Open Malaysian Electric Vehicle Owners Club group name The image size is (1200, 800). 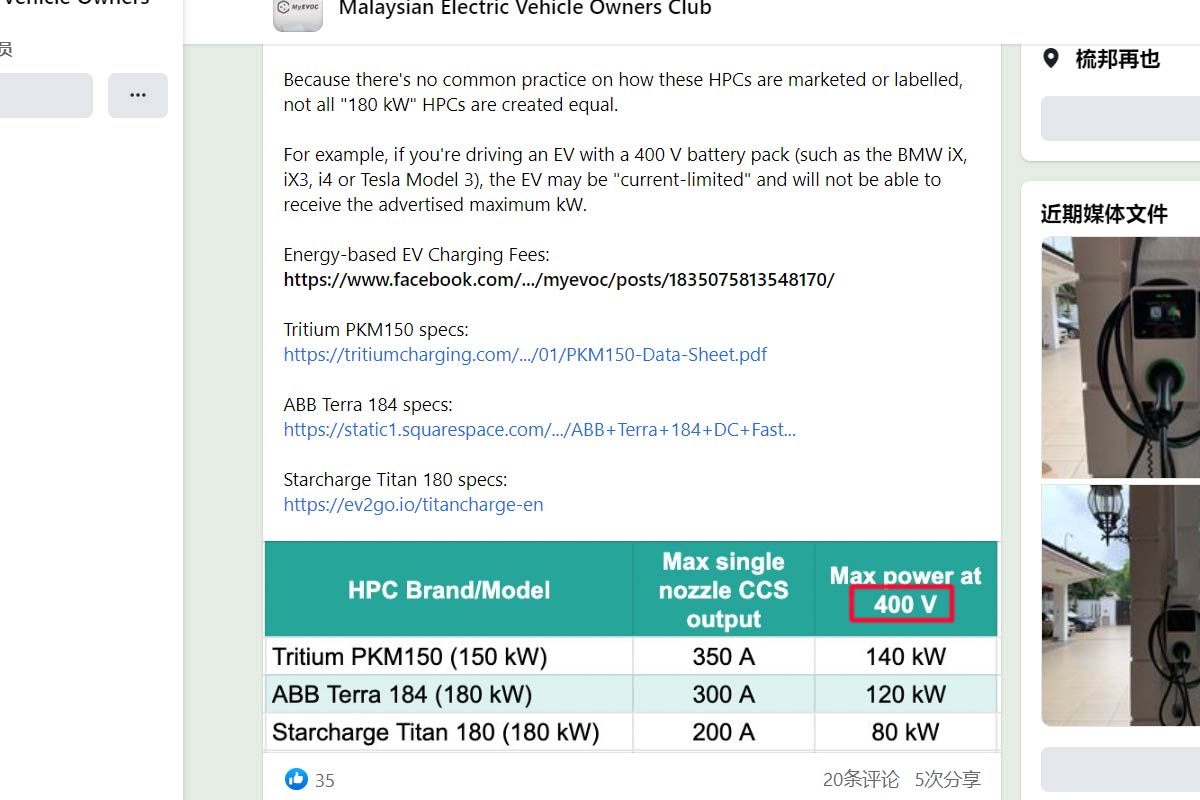coord(525,9)
